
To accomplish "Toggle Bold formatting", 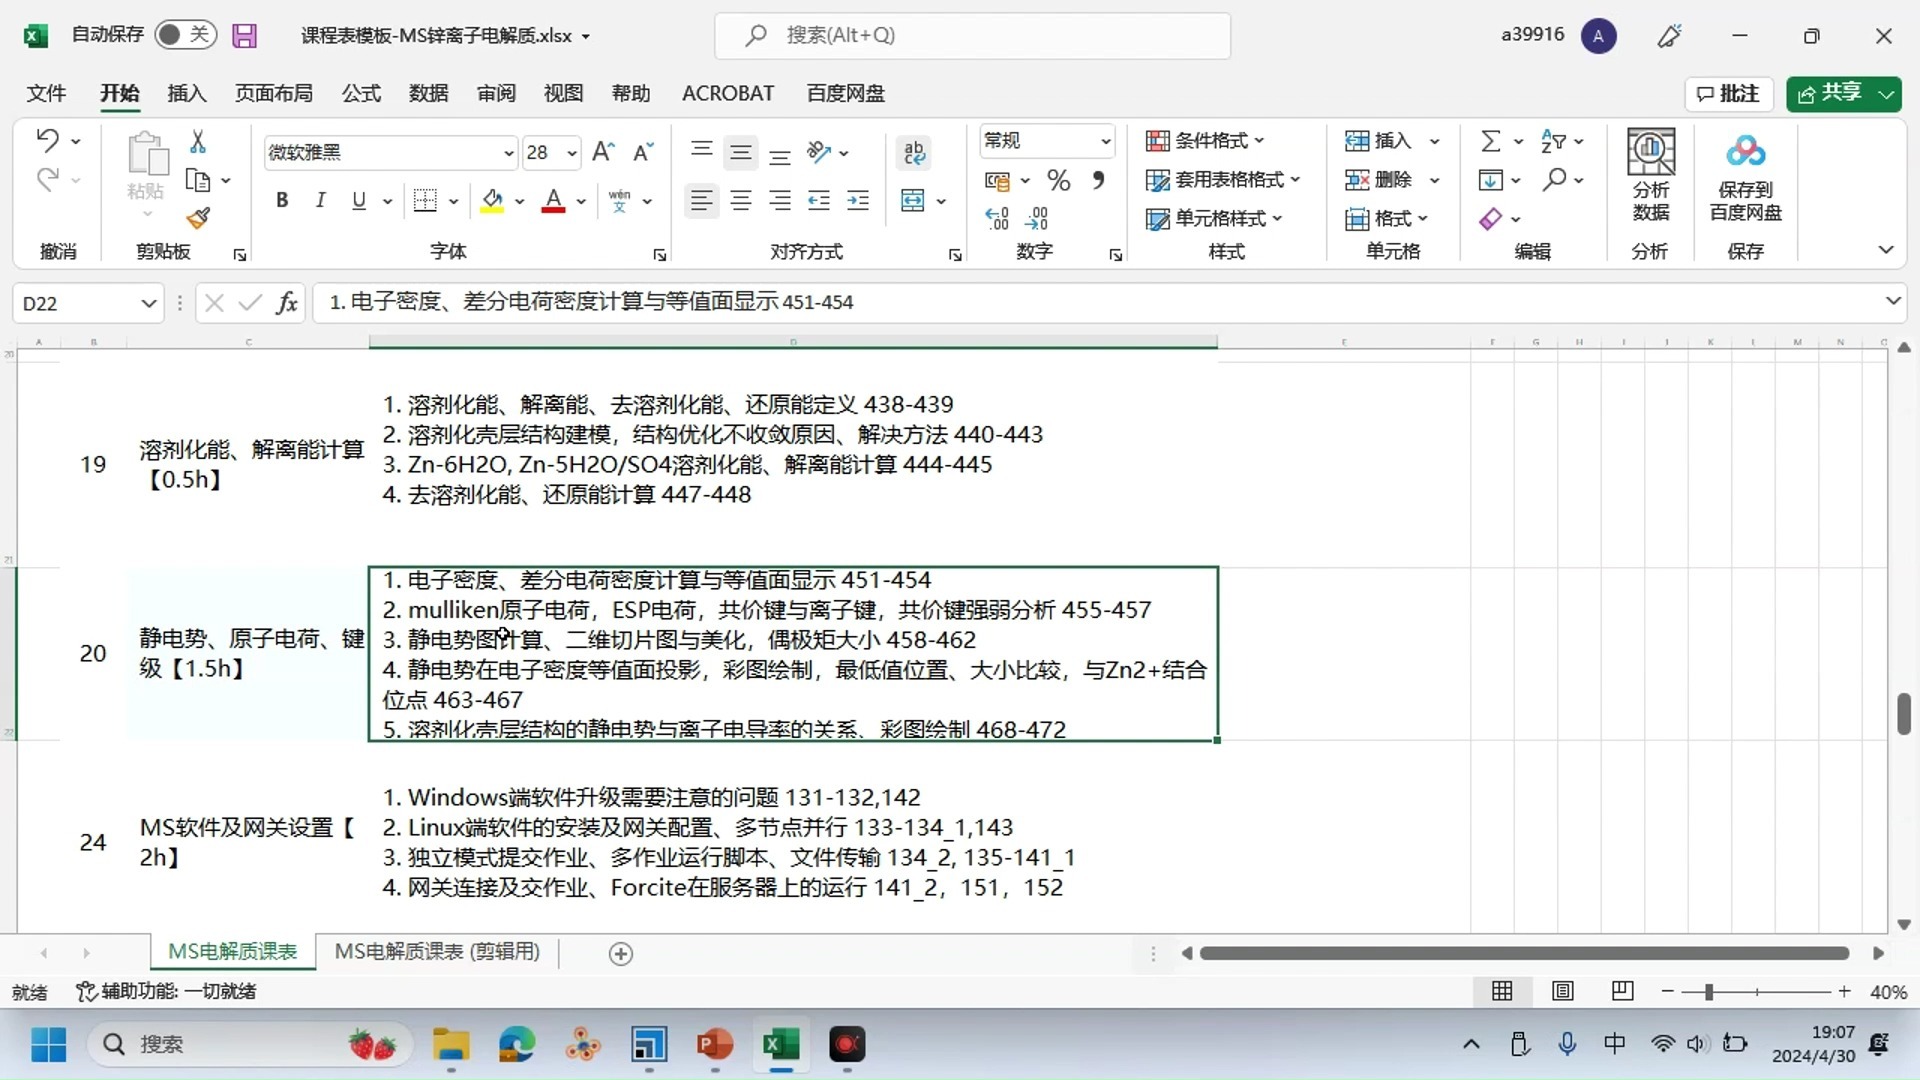I will click(282, 201).
